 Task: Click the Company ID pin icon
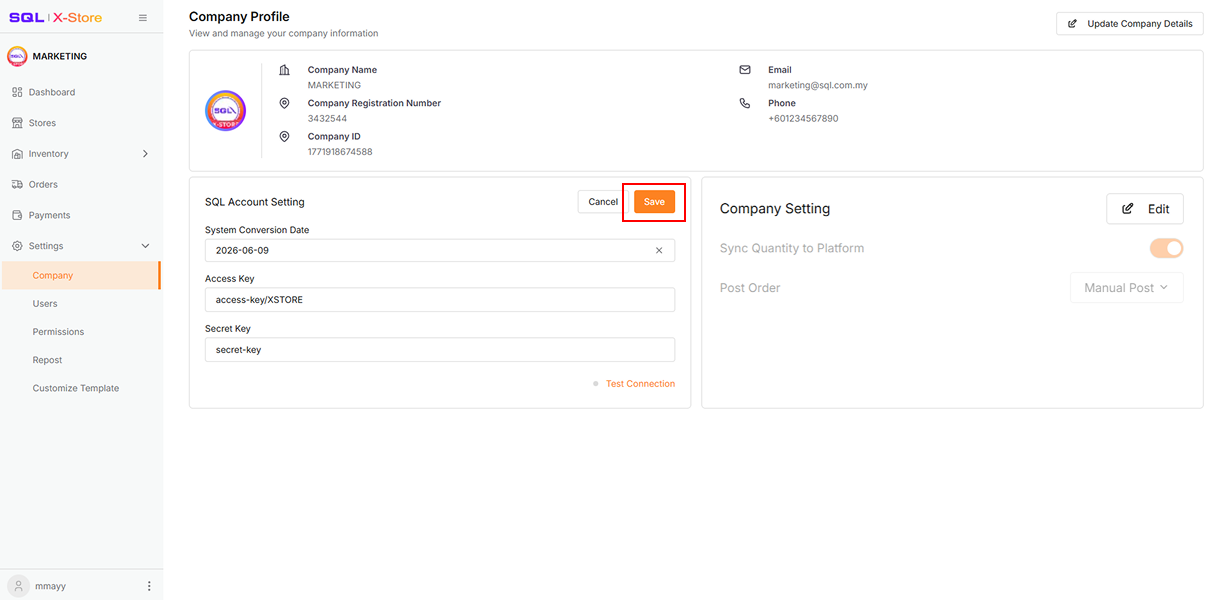284,136
